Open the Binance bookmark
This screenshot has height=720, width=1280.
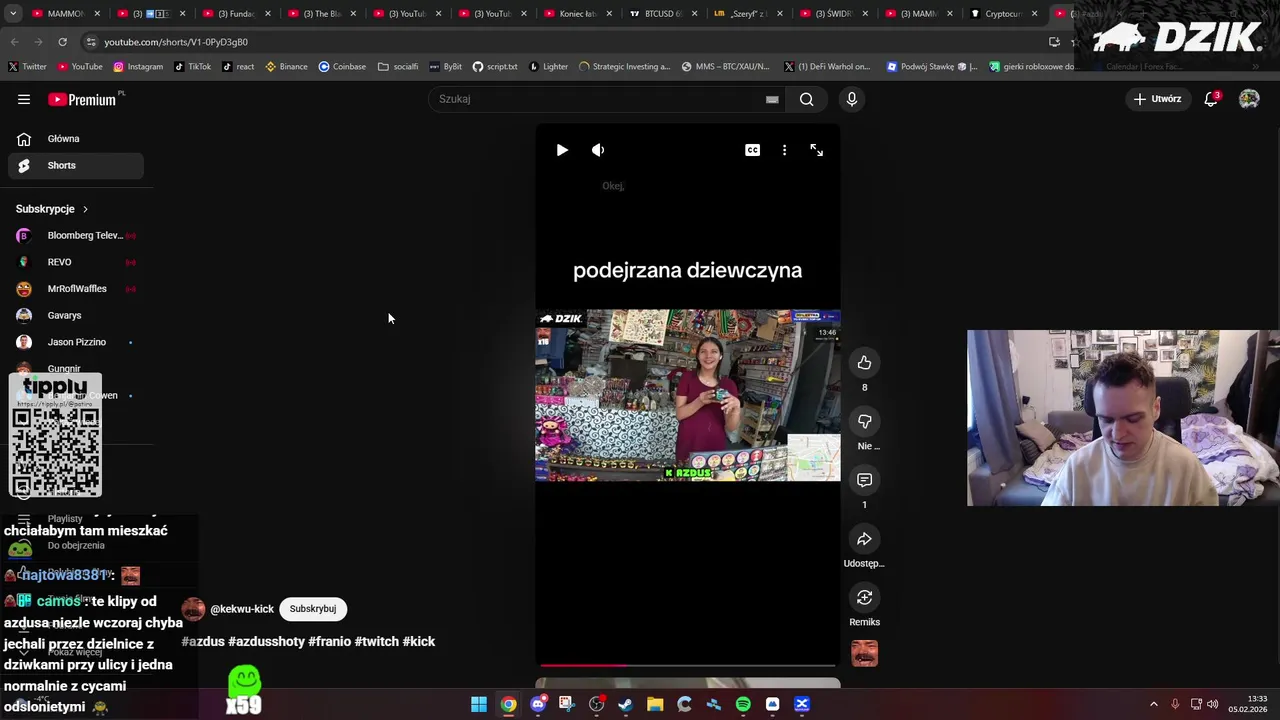[286, 67]
